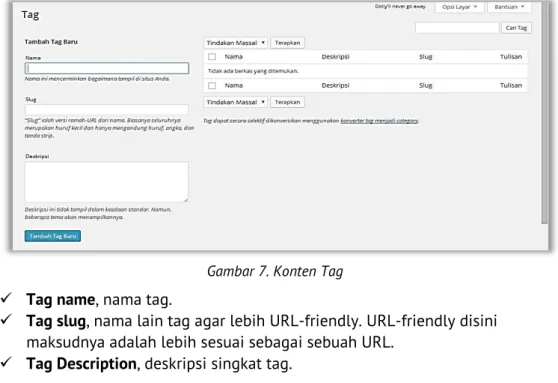Screen dimensions: 558x383
Task: Click the tag search input field
Action: pos(457,28)
